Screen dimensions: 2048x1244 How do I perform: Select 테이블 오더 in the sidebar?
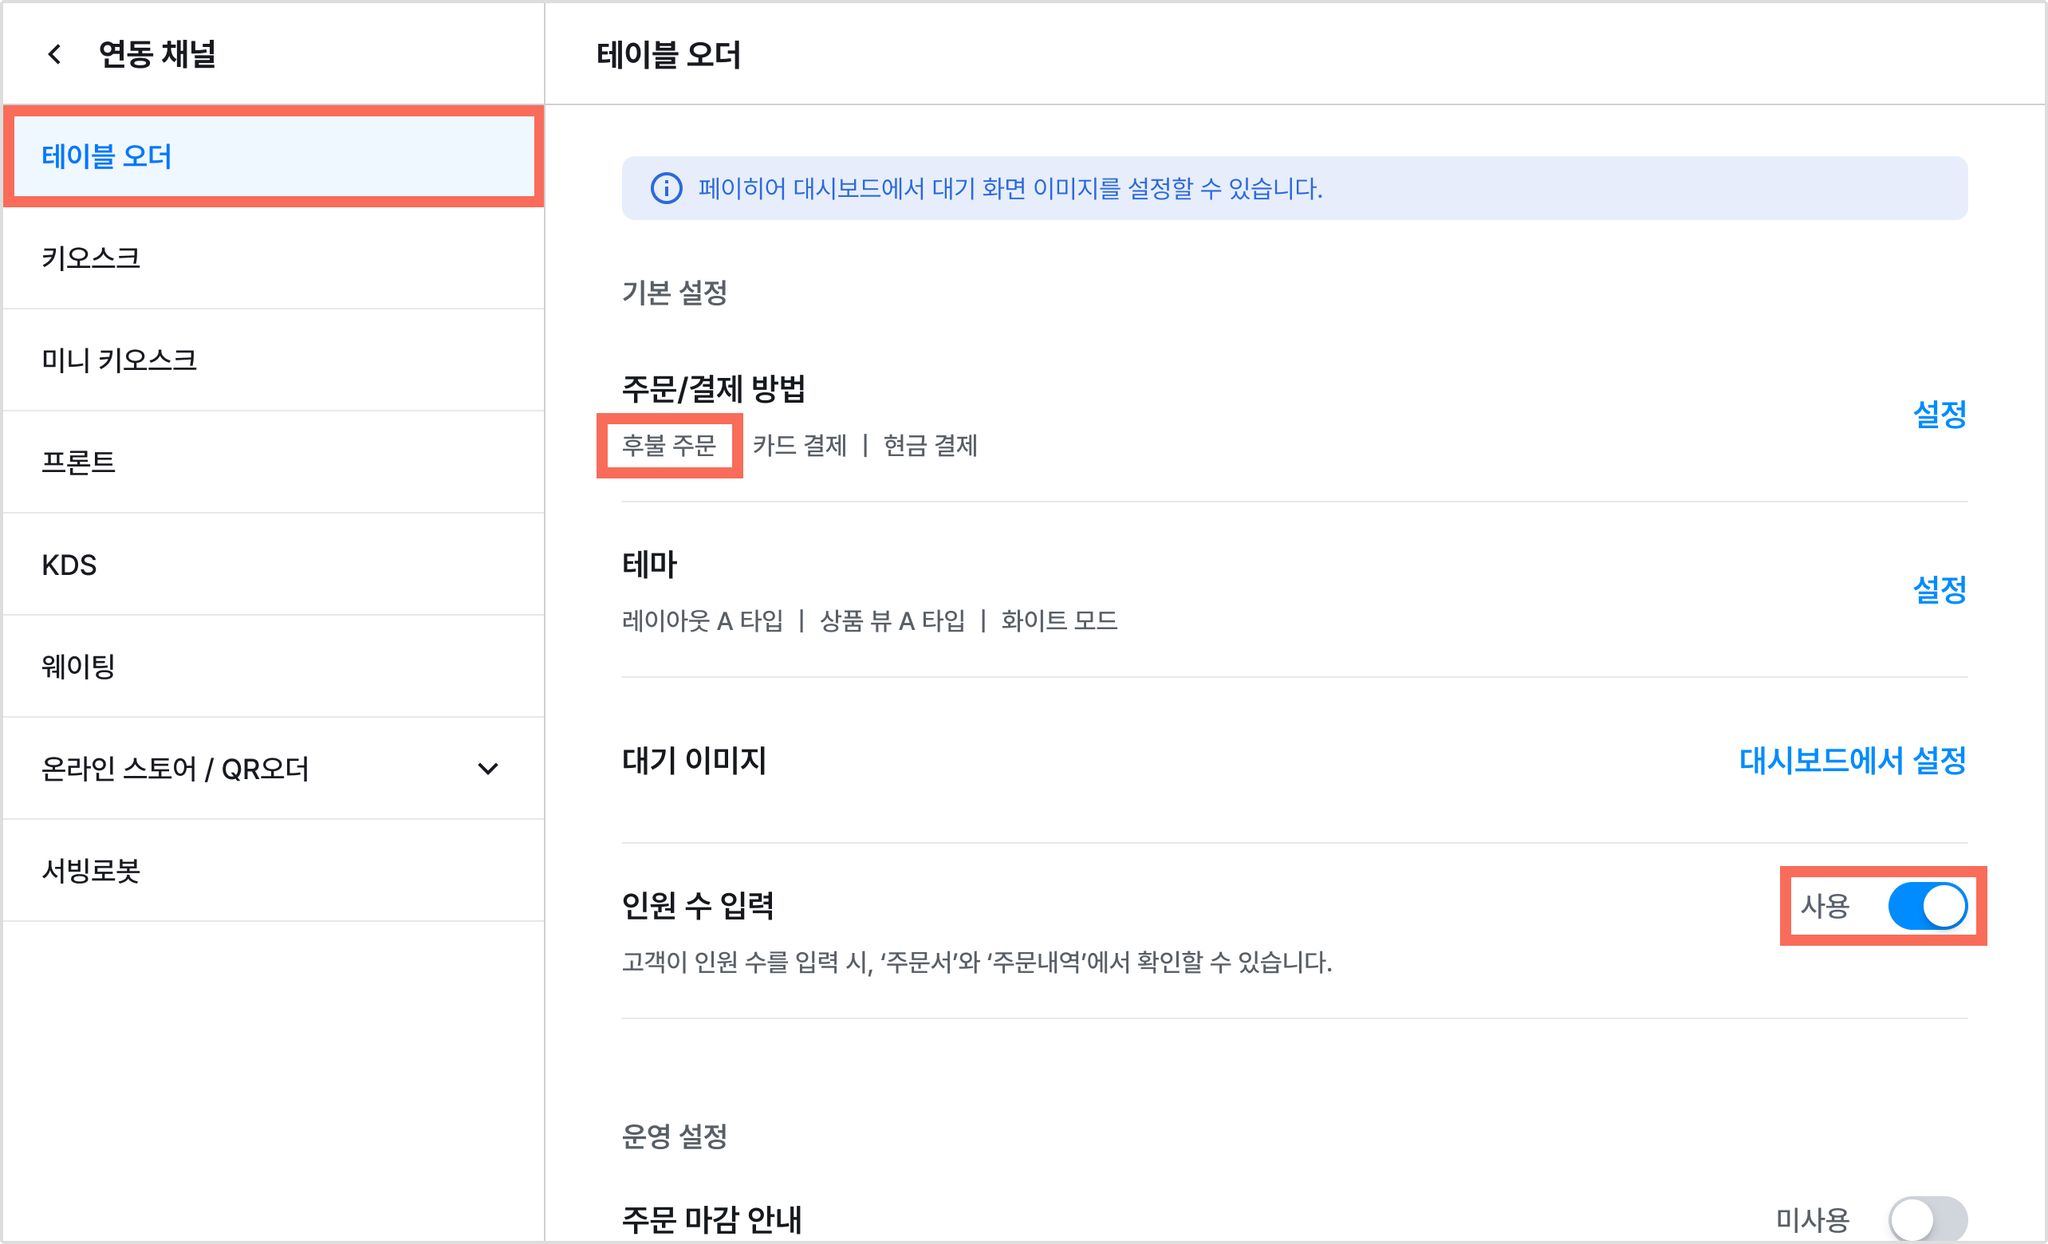274,157
